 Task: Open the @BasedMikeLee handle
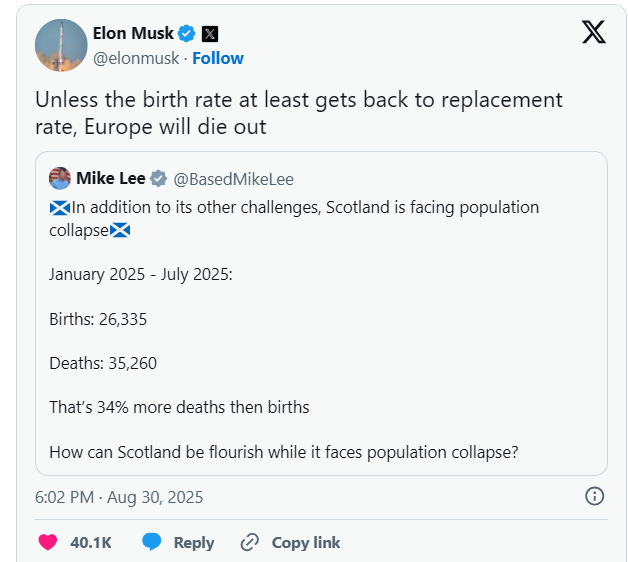click(234, 179)
